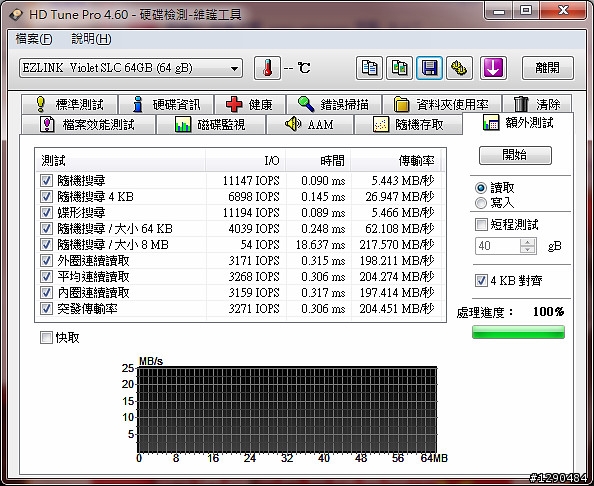
Task: Uncheck the 隨機搜尋 4 KB test
Action: [x=46, y=197]
